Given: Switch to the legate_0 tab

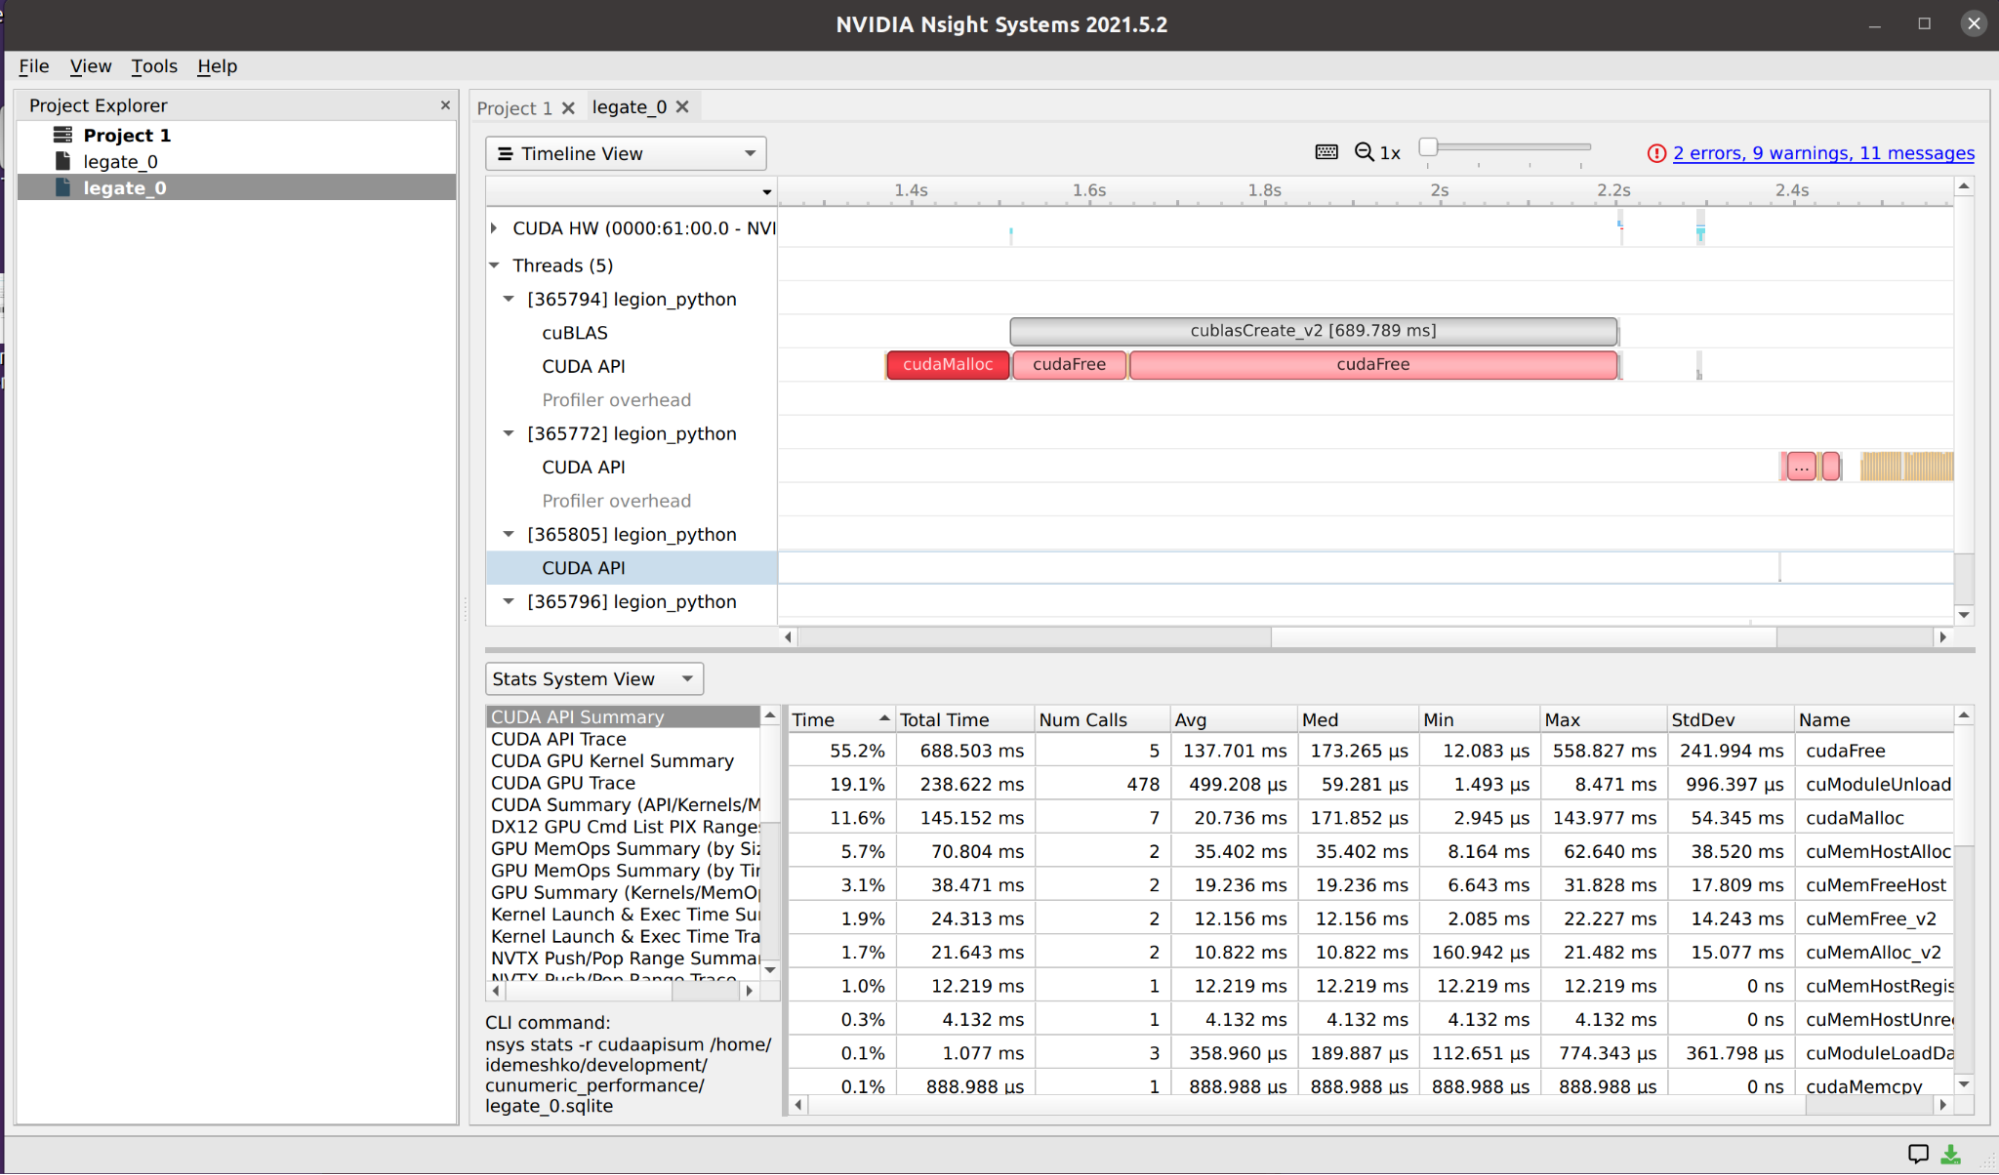Looking at the screenshot, I should tap(629, 107).
